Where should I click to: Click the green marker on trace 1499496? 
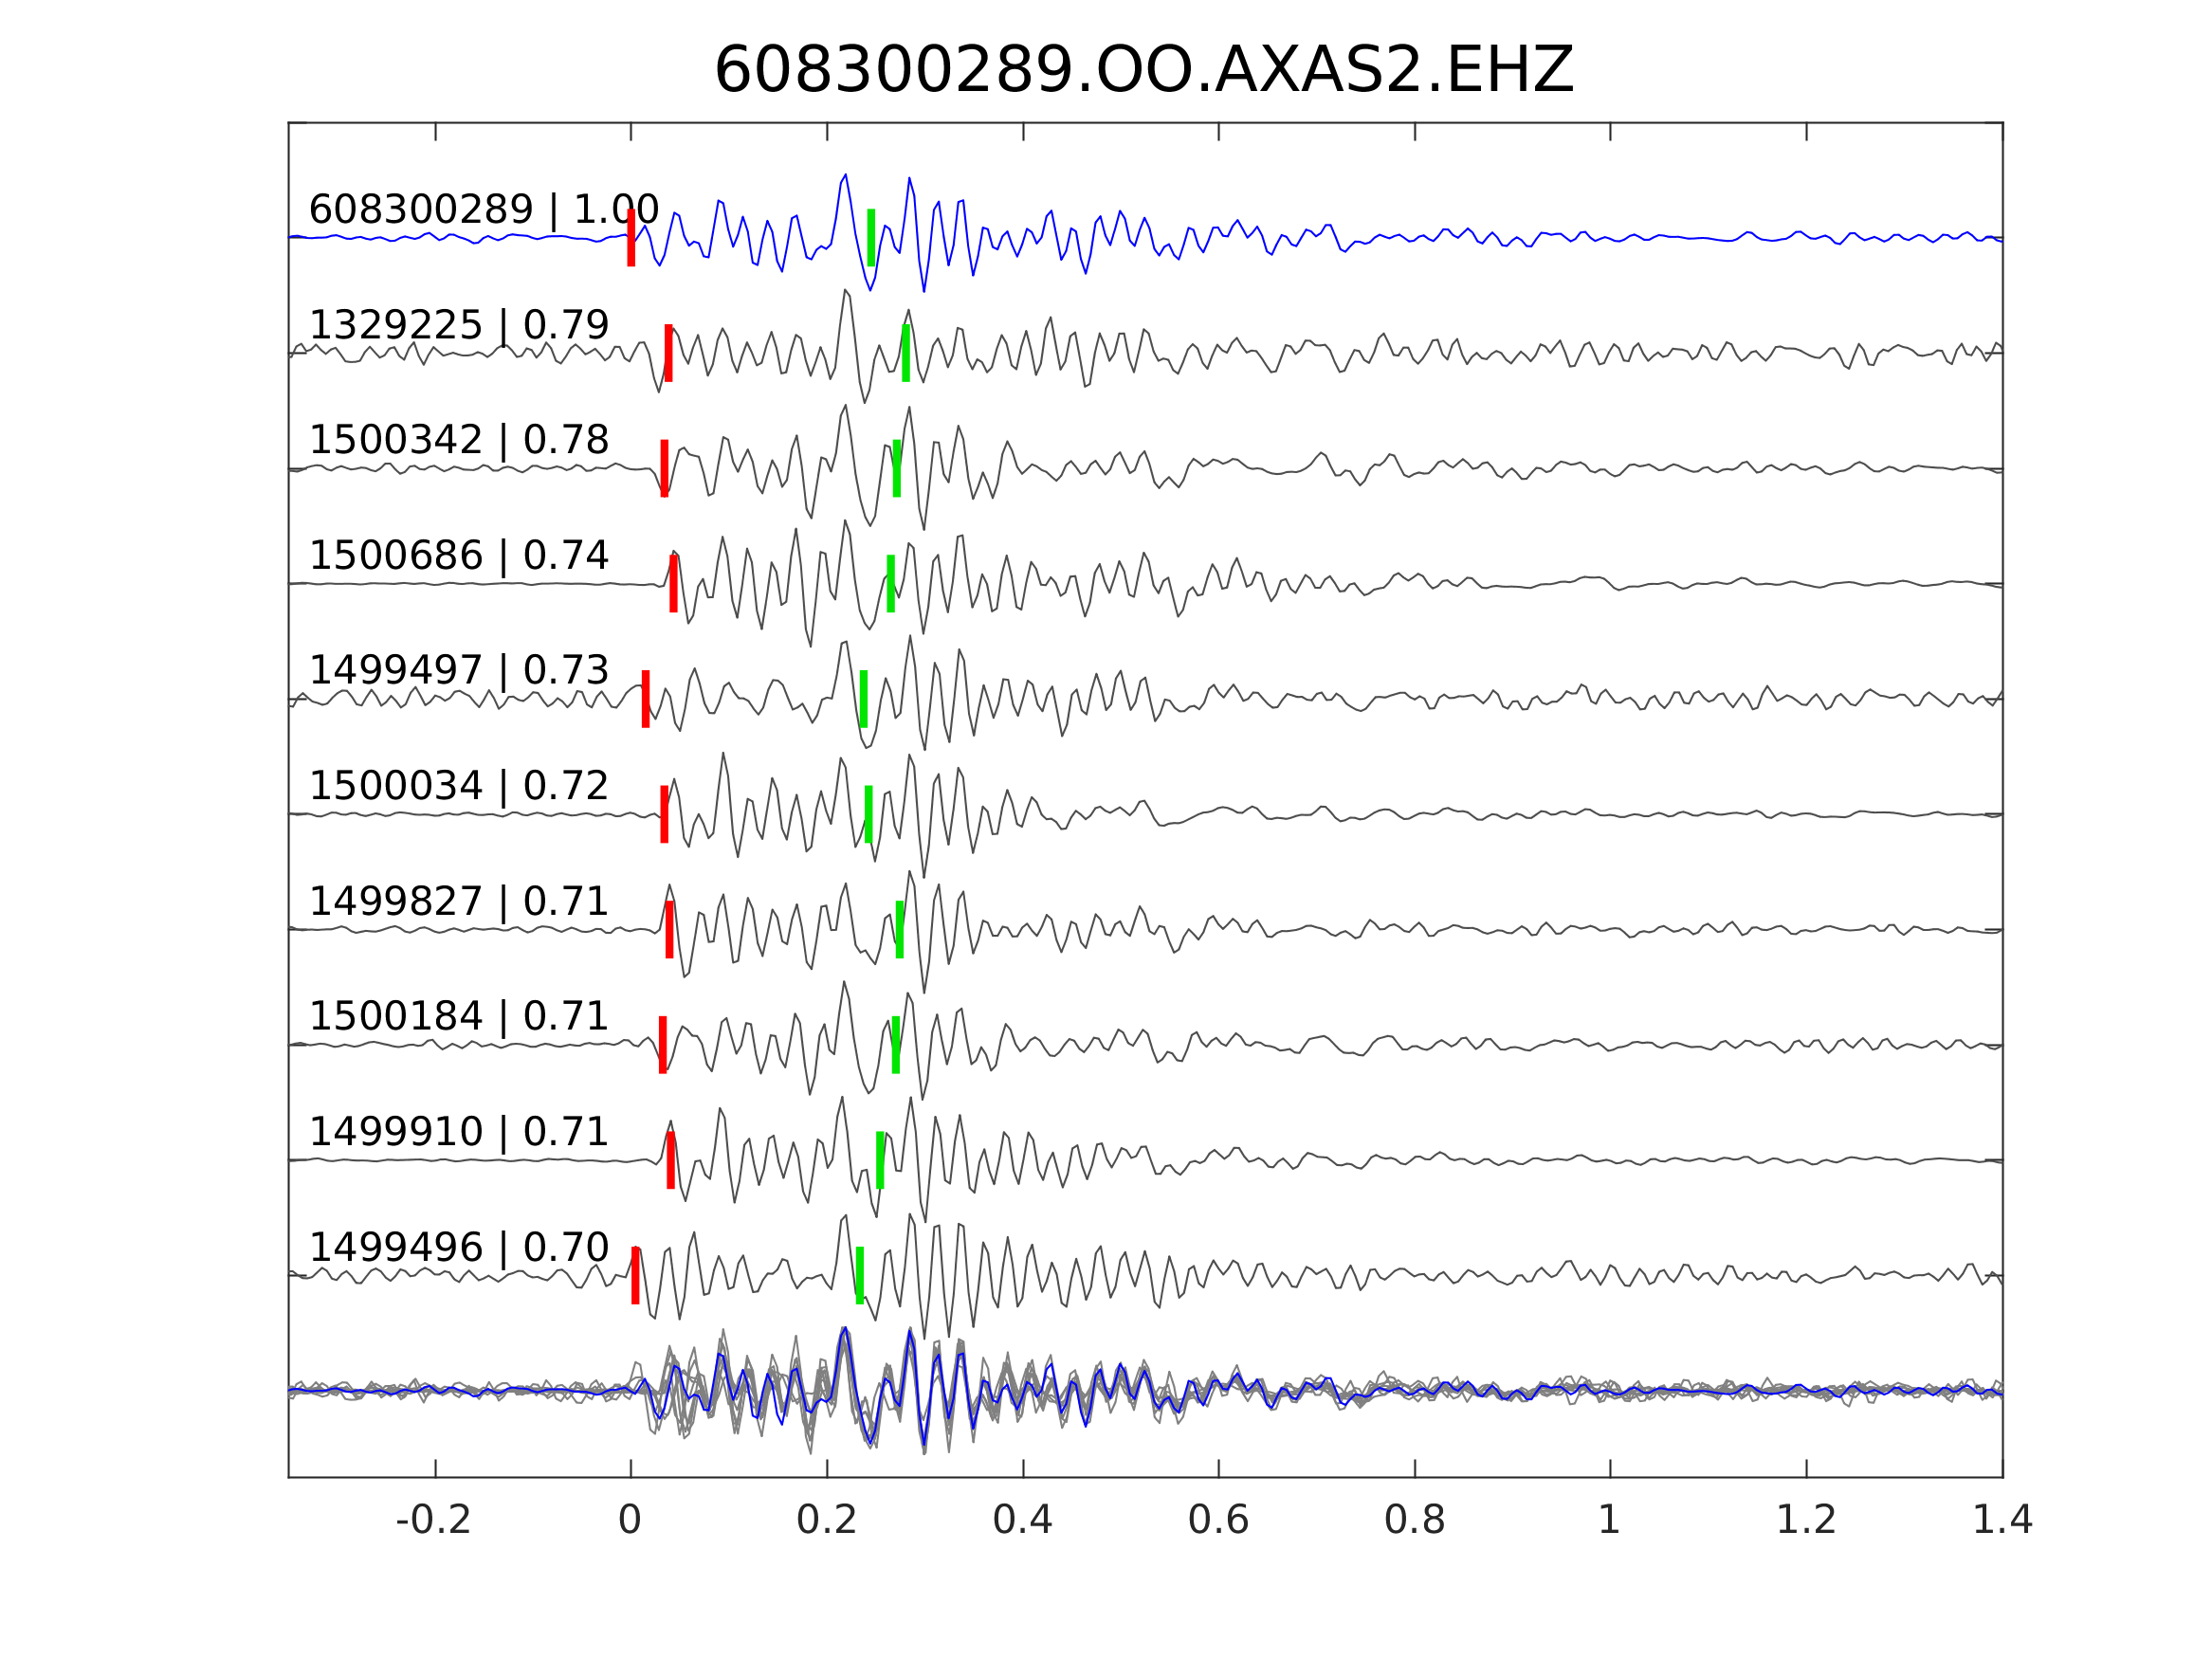(860, 1275)
